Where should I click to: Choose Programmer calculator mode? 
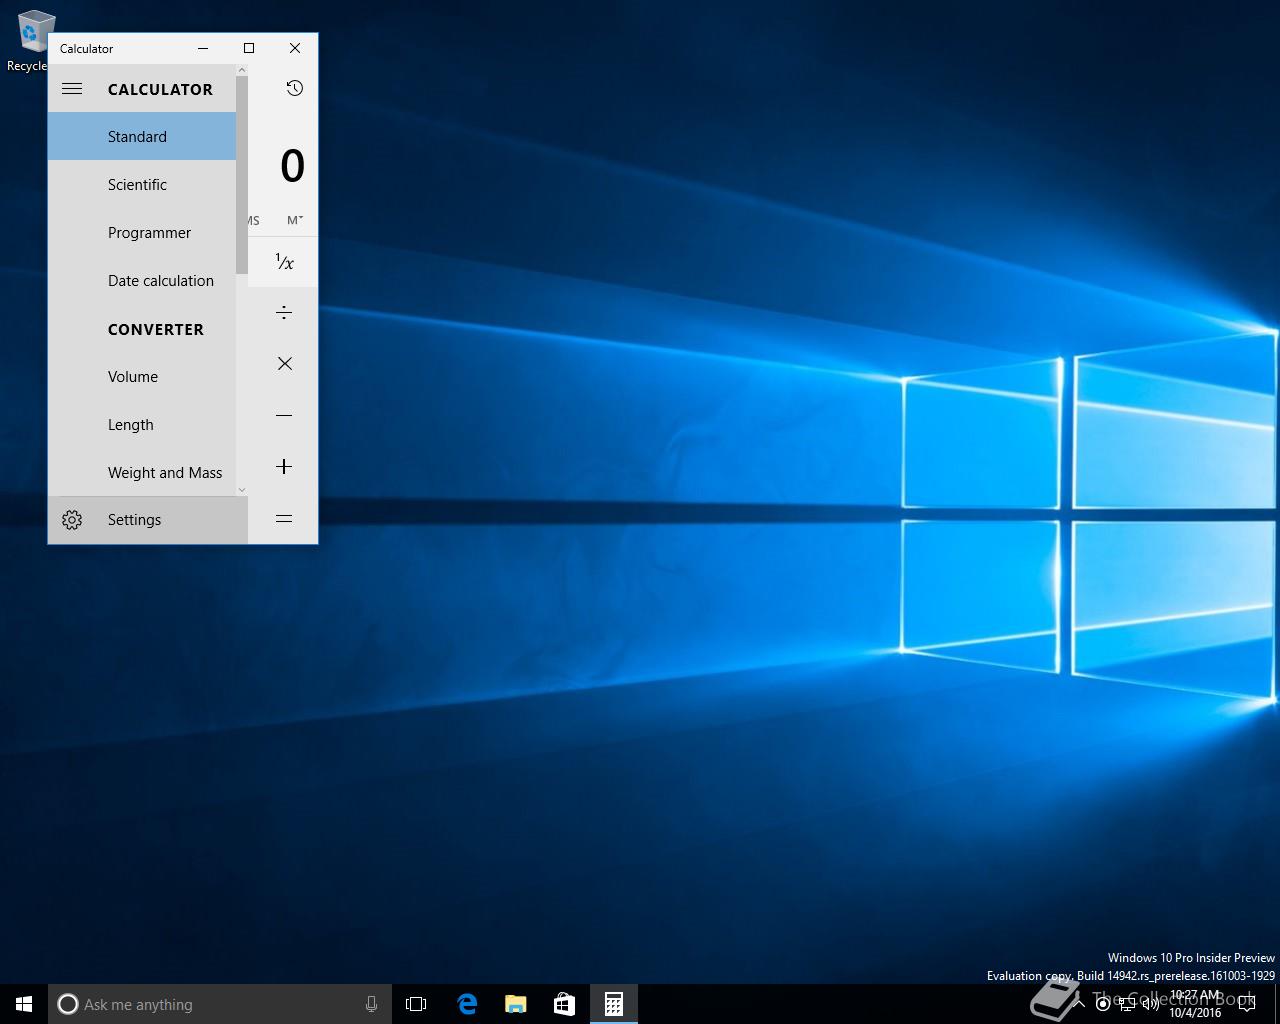(x=149, y=233)
